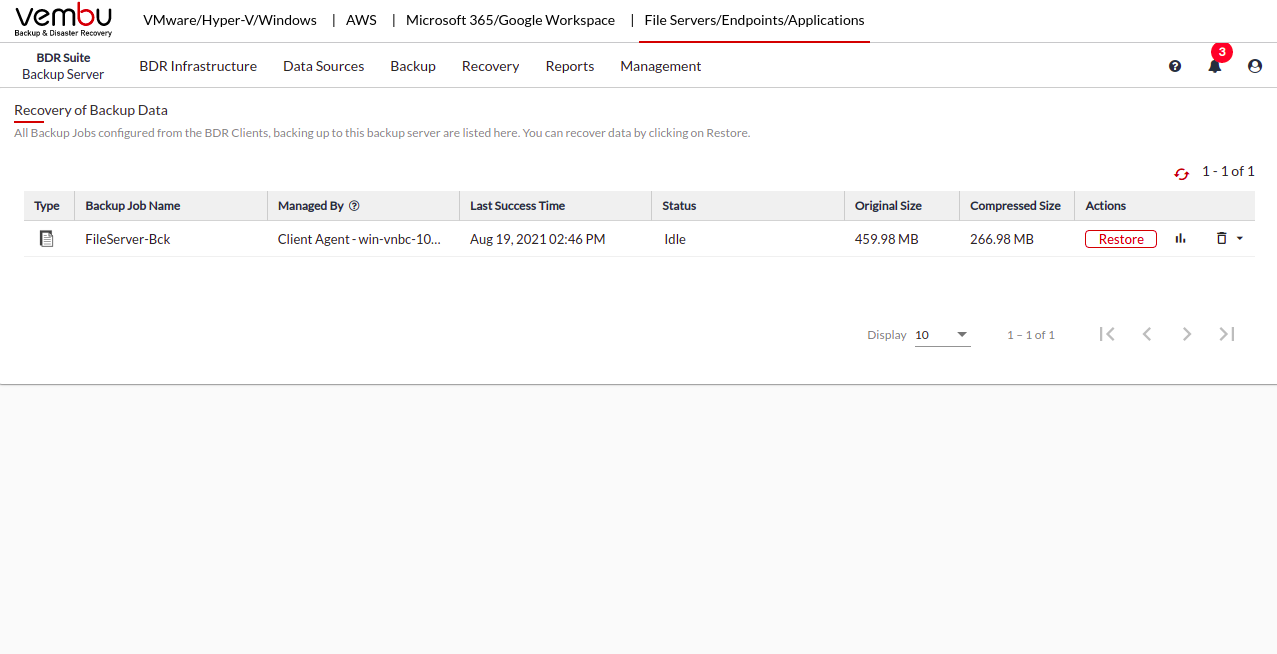
Task: Click the 459.98 MB original size cell
Action: coord(886,239)
